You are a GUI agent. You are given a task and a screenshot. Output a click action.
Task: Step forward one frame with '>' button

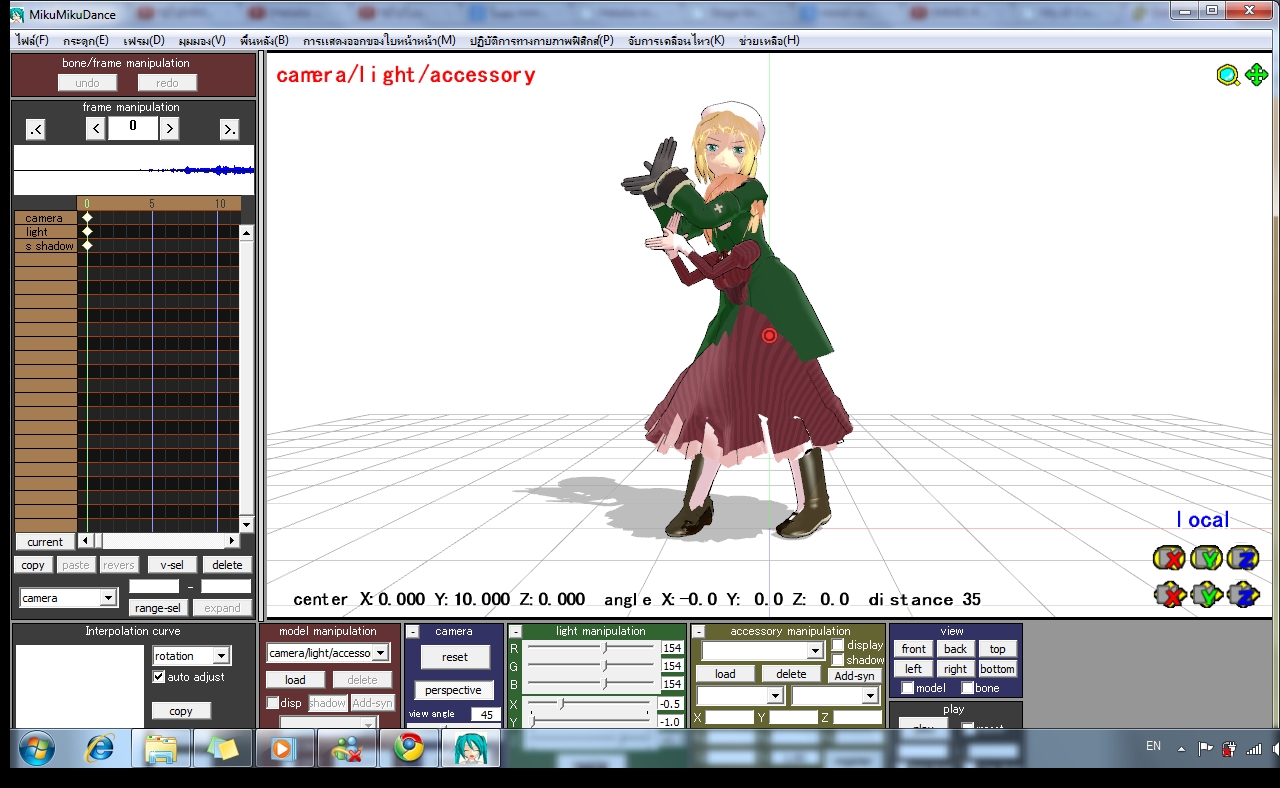(169, 128)
